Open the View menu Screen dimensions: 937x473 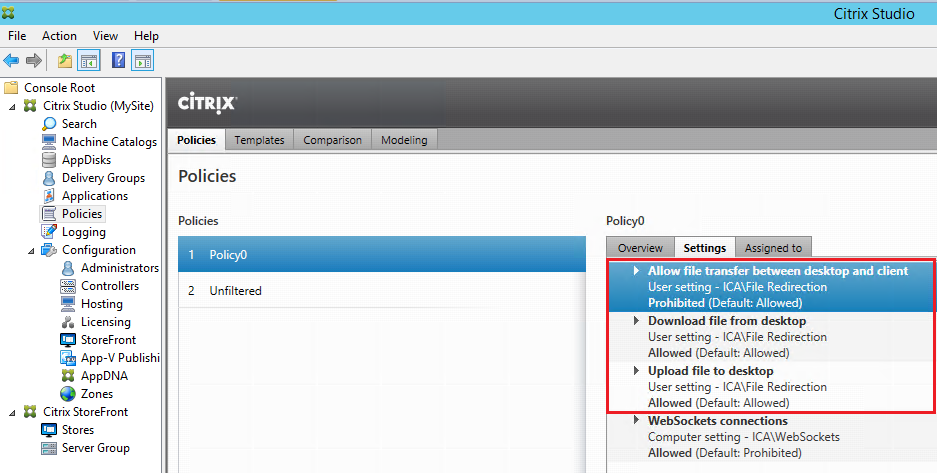(x=105, y=36)
